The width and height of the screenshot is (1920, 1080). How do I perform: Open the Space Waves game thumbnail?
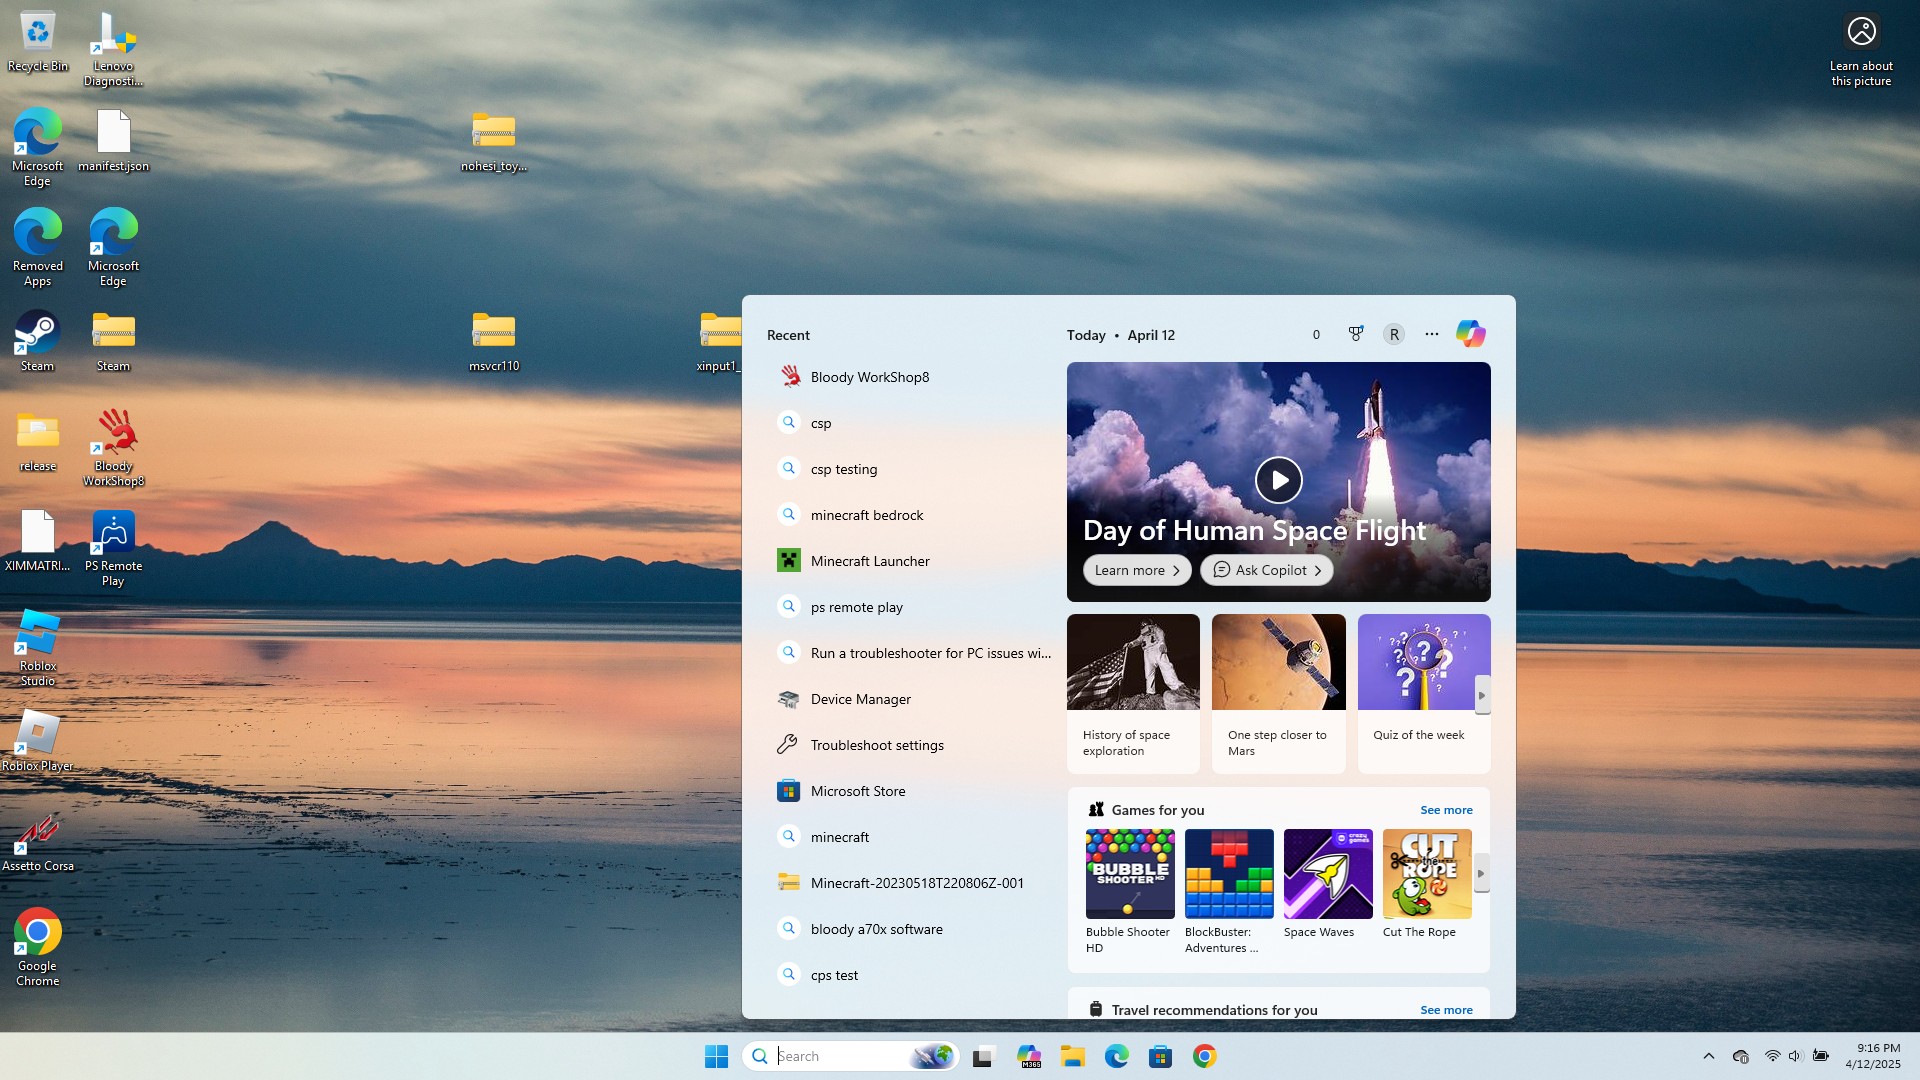pyautogui.click(x=1328, y=873)
